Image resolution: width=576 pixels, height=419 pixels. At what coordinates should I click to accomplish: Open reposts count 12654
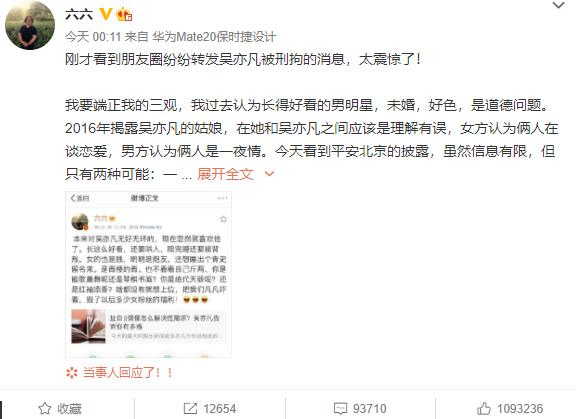click(x=219, y=409)
